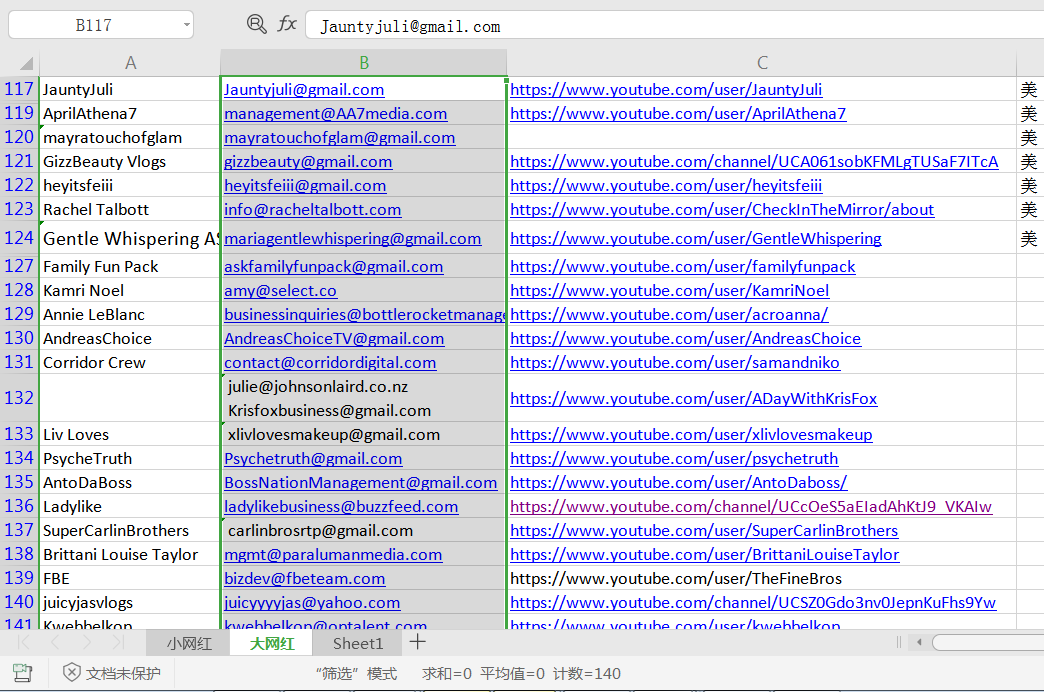Open the samandniko YouTube link
Viewport: 1044px width, 692px height.
point(675,362)
